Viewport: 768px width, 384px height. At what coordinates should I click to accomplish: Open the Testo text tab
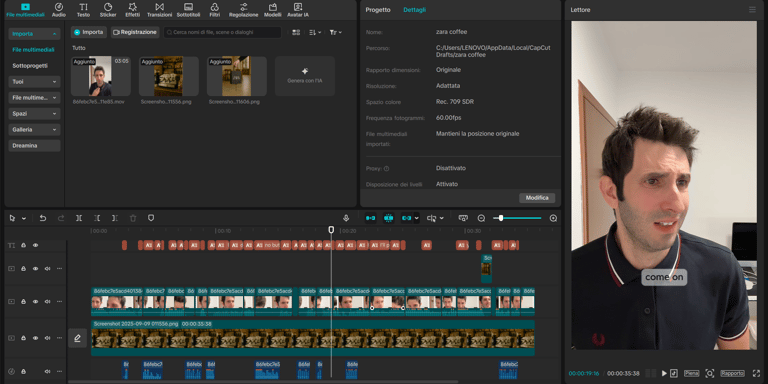84,10
